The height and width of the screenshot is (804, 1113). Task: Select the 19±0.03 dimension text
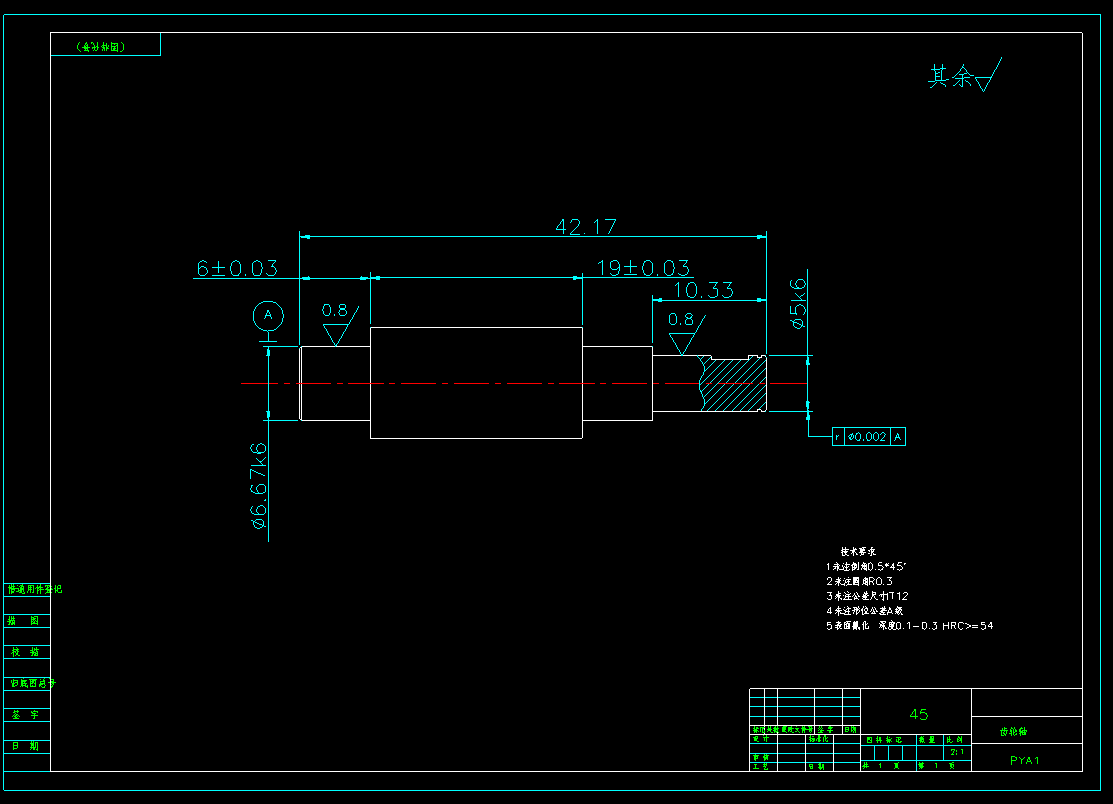pyautogui.click(x=643, y=268)
